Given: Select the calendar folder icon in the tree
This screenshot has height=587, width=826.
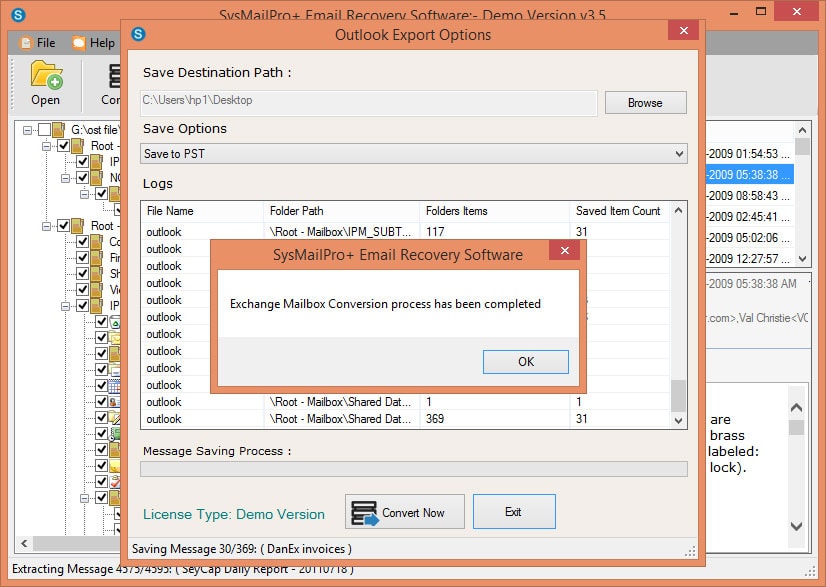Looking at the screenshot, I should coord(114,386).
